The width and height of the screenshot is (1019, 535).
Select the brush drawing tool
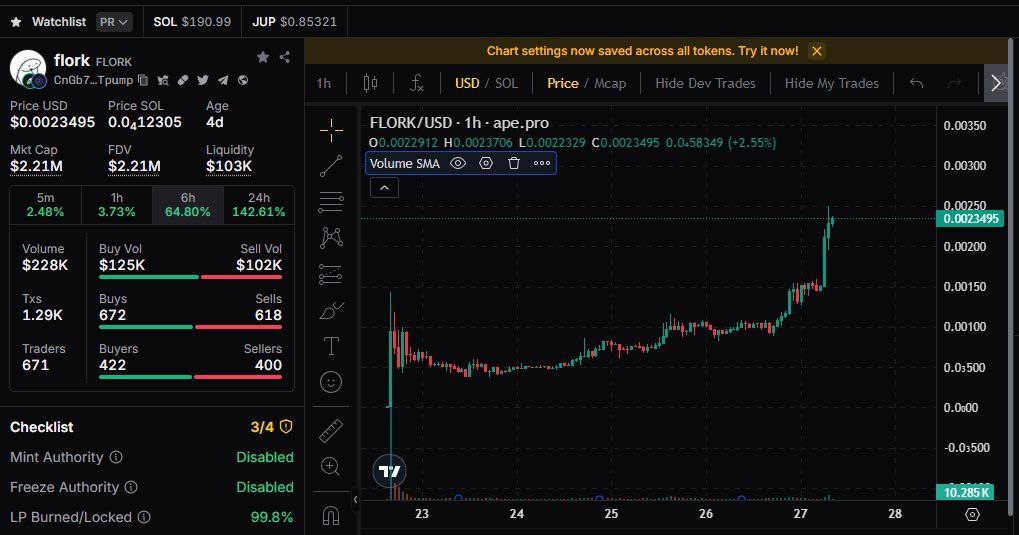pos(331,310)
